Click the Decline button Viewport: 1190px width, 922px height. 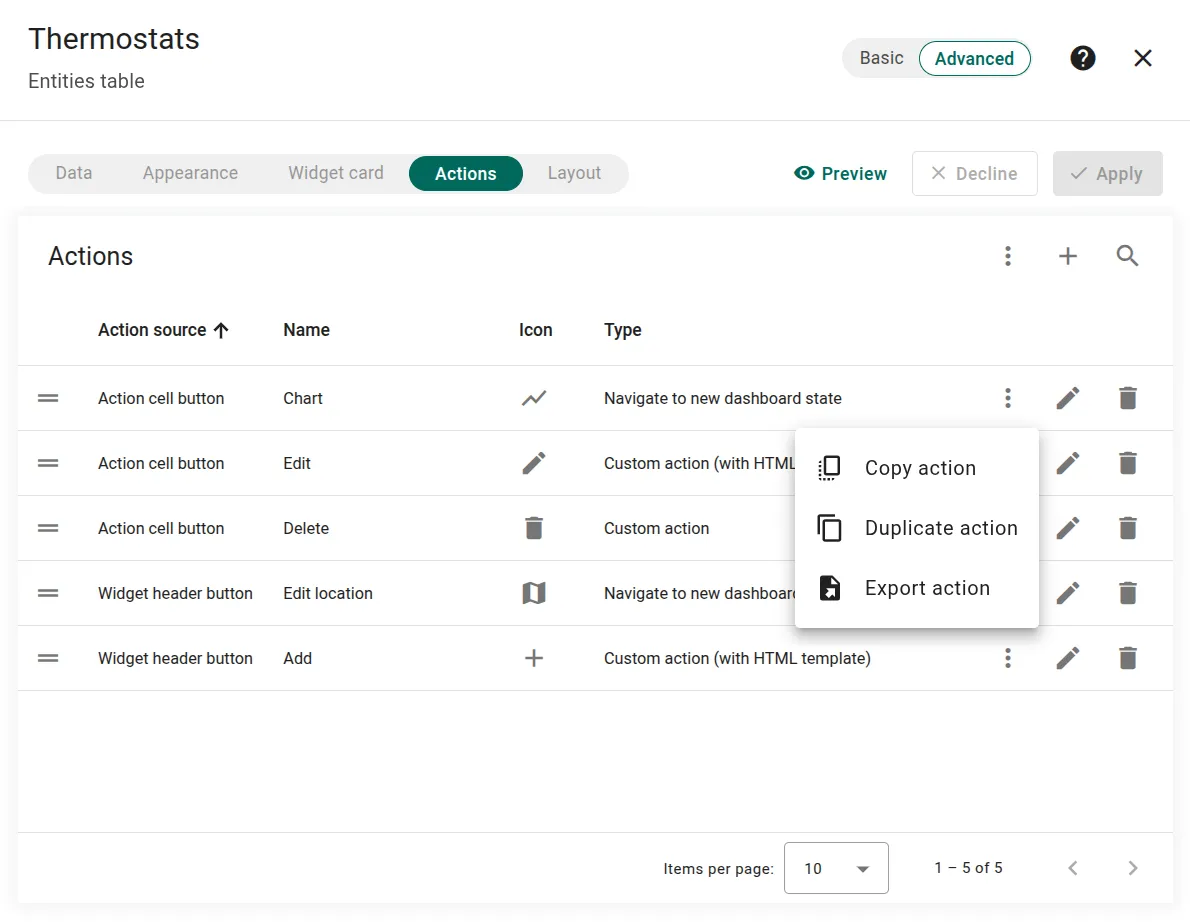pos(974,174)
